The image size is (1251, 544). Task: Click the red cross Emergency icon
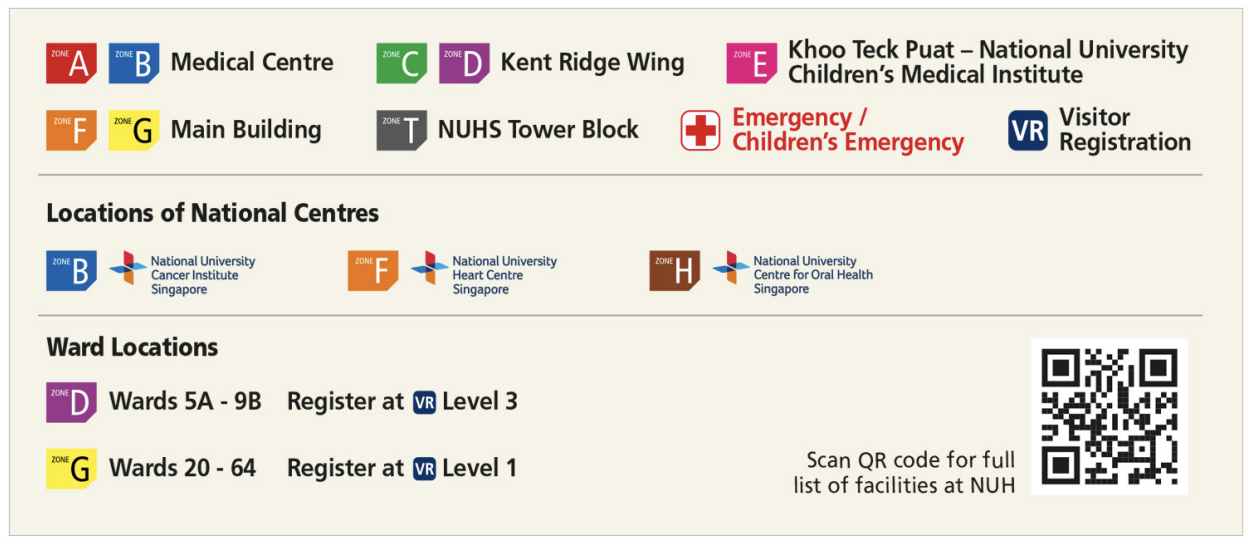click(x=701, y=131)
